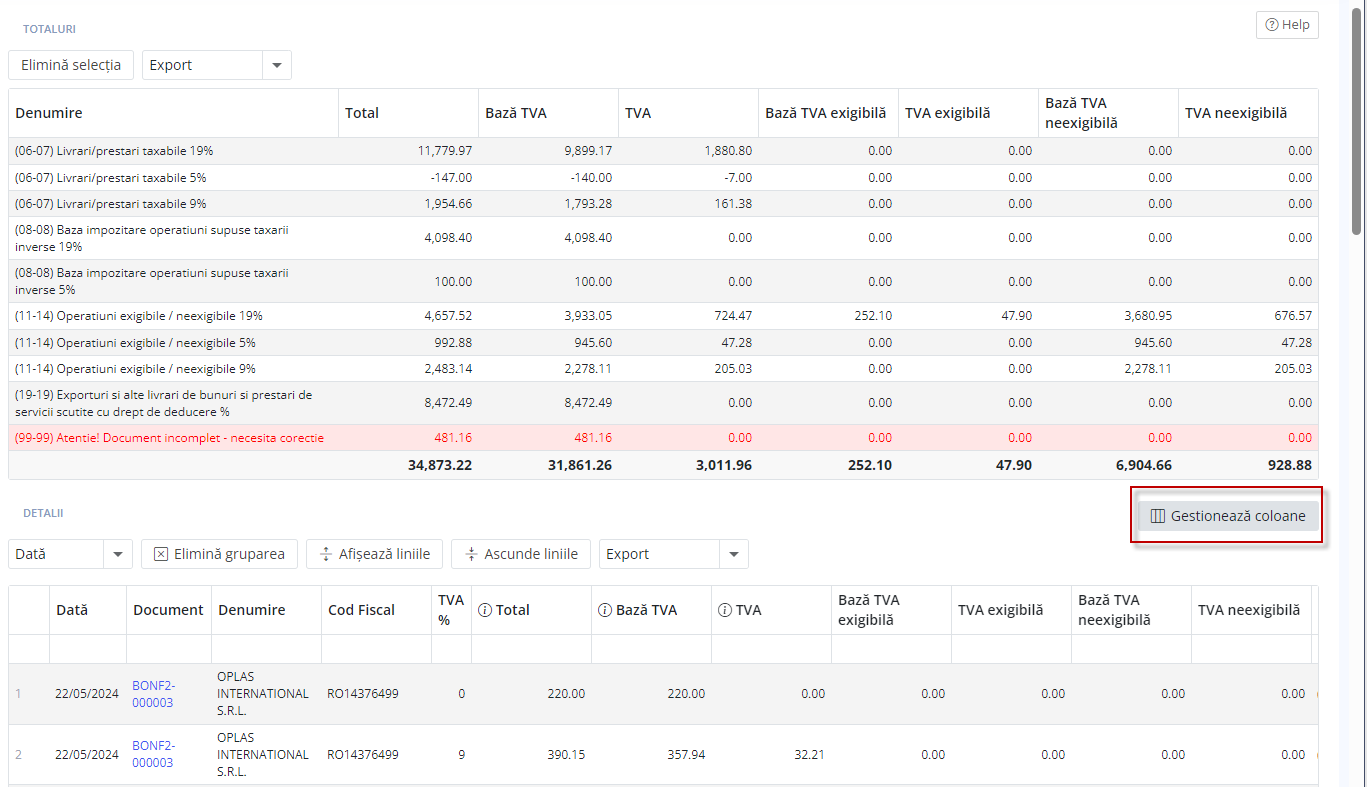This screenshot has width=1367, height=787.
Task: Sort by Denumire header in totals table
Action: pyautogui.click(x=49, y=113)
